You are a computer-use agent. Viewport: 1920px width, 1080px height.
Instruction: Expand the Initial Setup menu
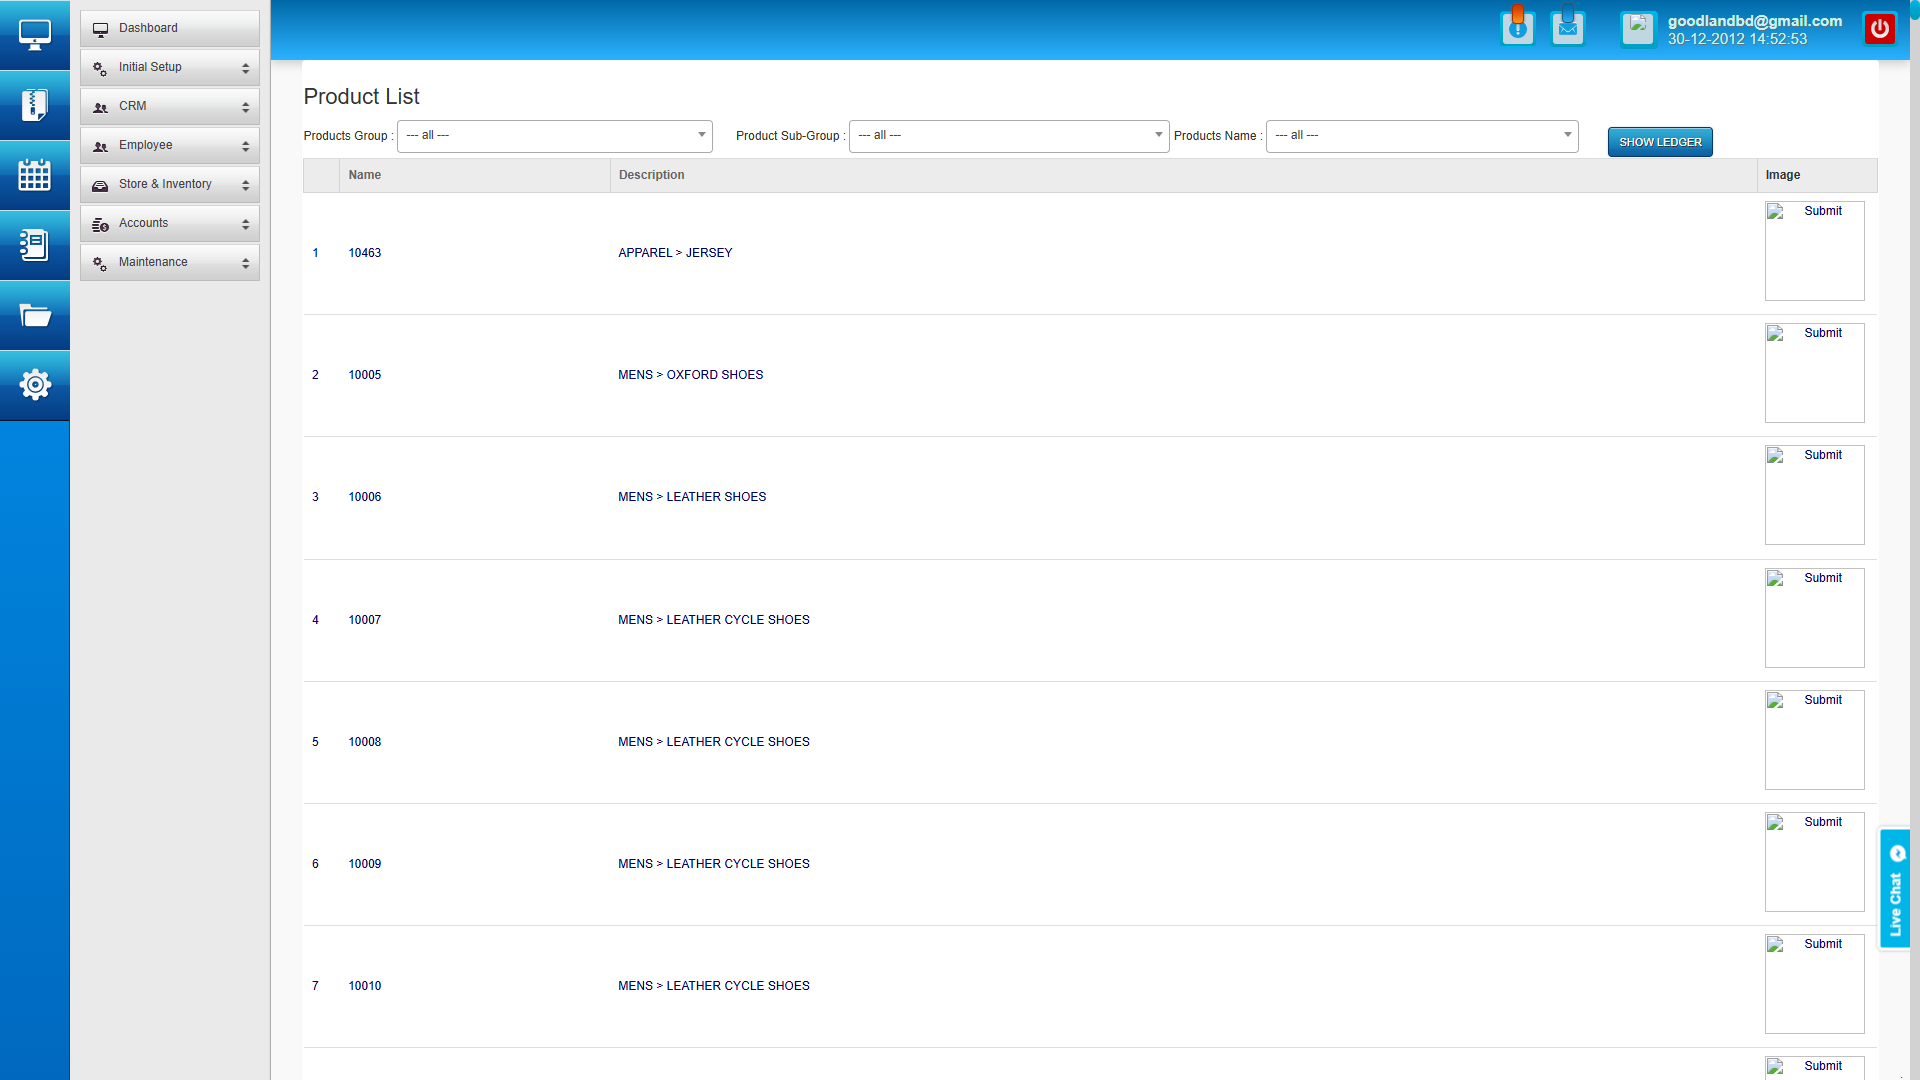coord(169,67)
